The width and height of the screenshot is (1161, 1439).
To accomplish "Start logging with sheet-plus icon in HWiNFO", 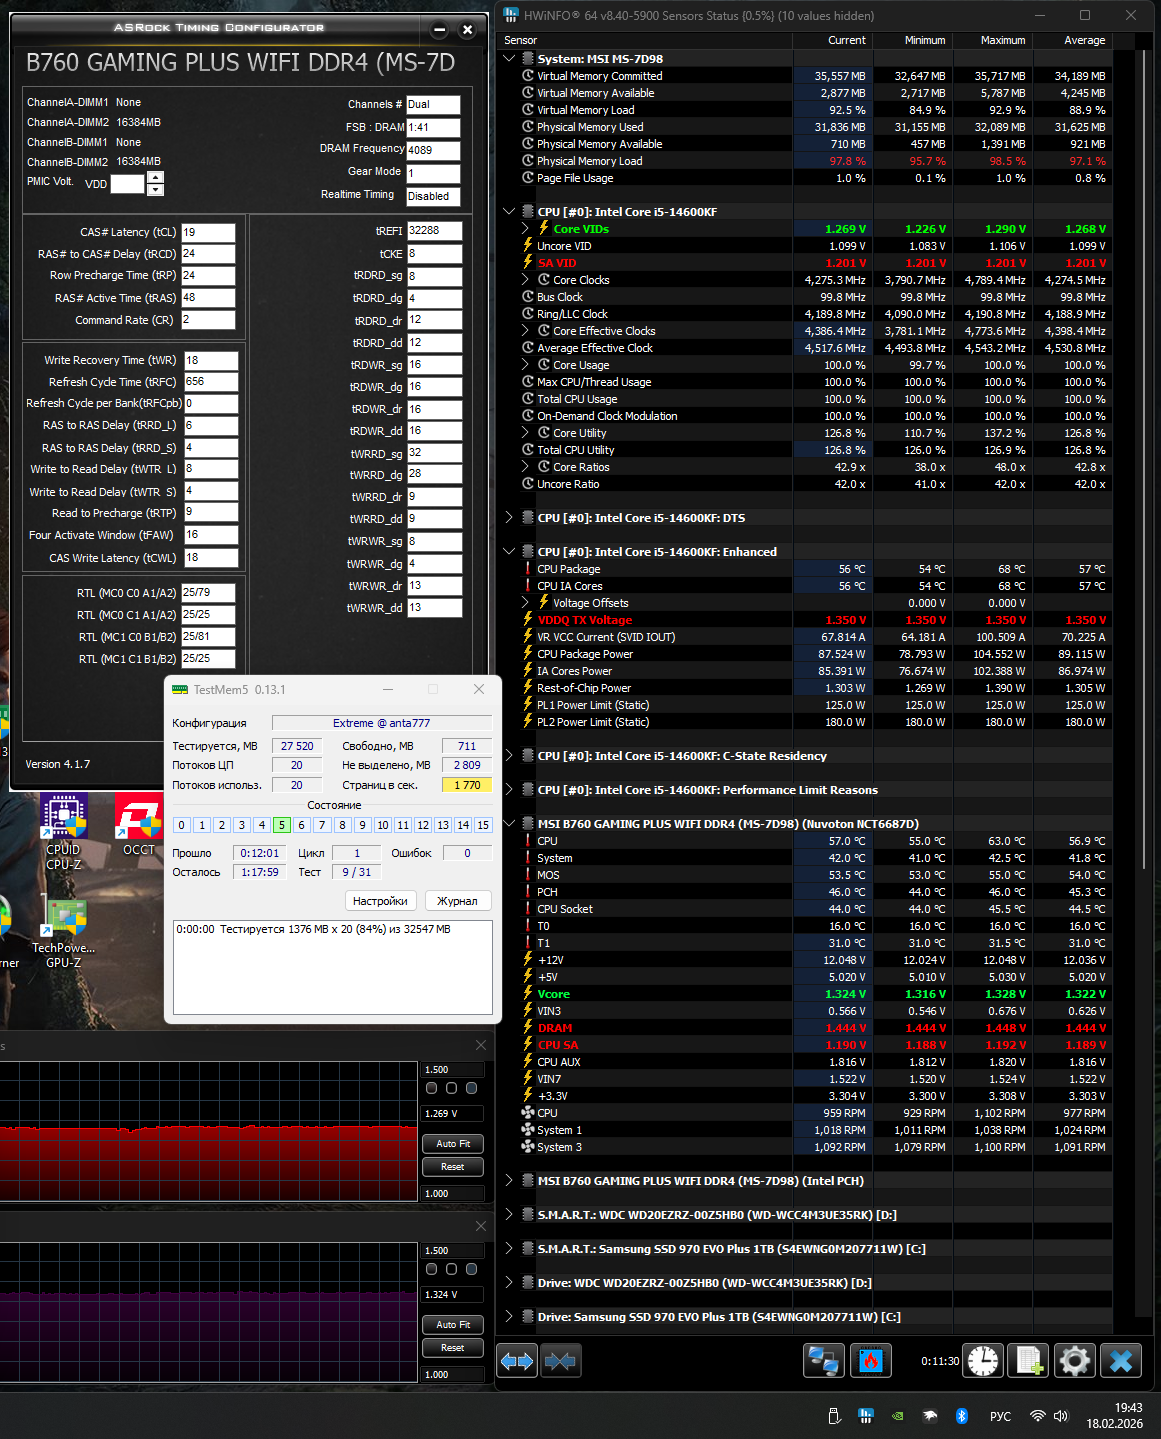I will (x=1029, y=1361).
